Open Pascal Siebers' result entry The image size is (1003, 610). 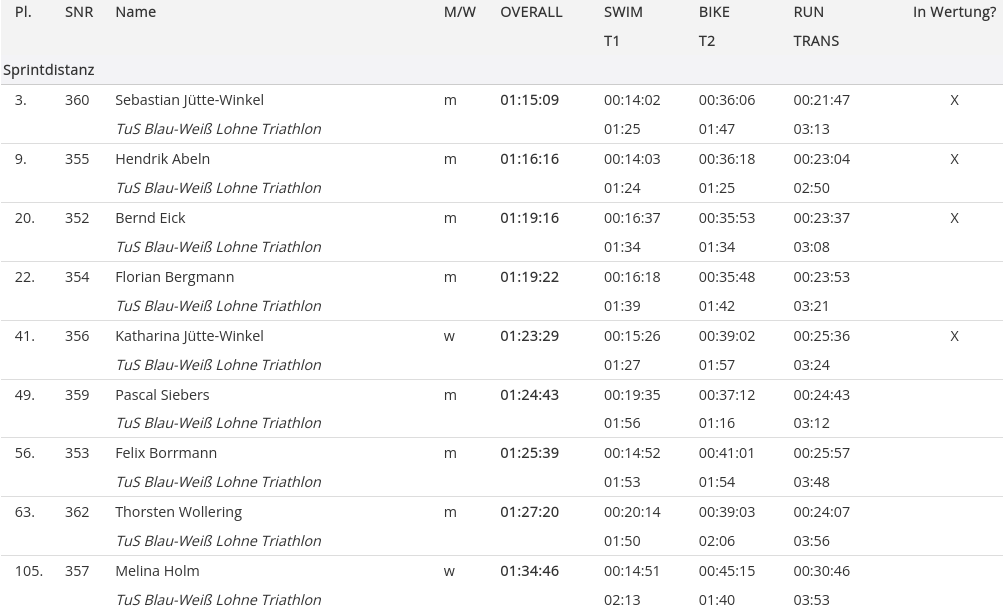click(x=162, y=395)
